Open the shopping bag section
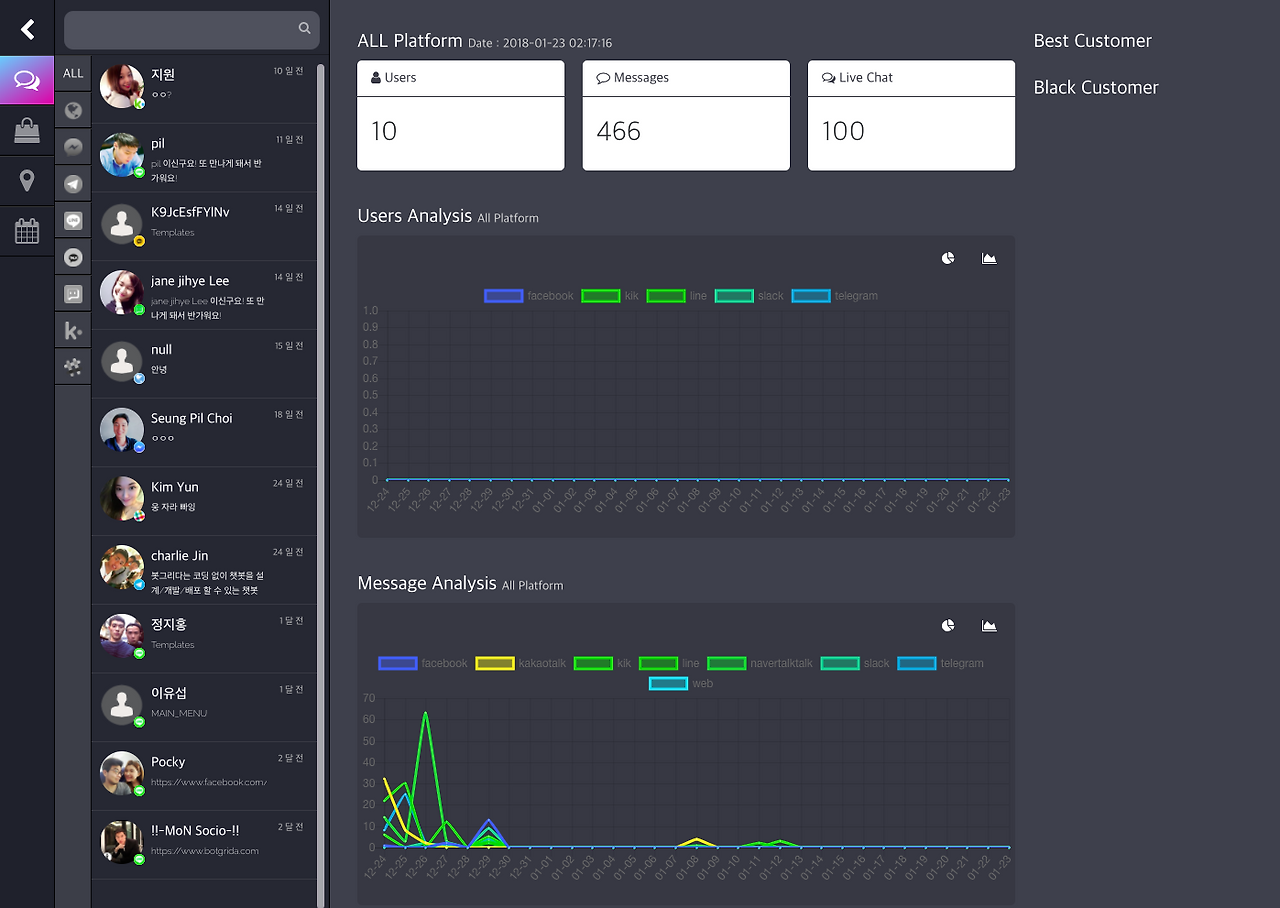Image resolution: width=1280 pixels, height=908 pixels. (x=27, y=130)
